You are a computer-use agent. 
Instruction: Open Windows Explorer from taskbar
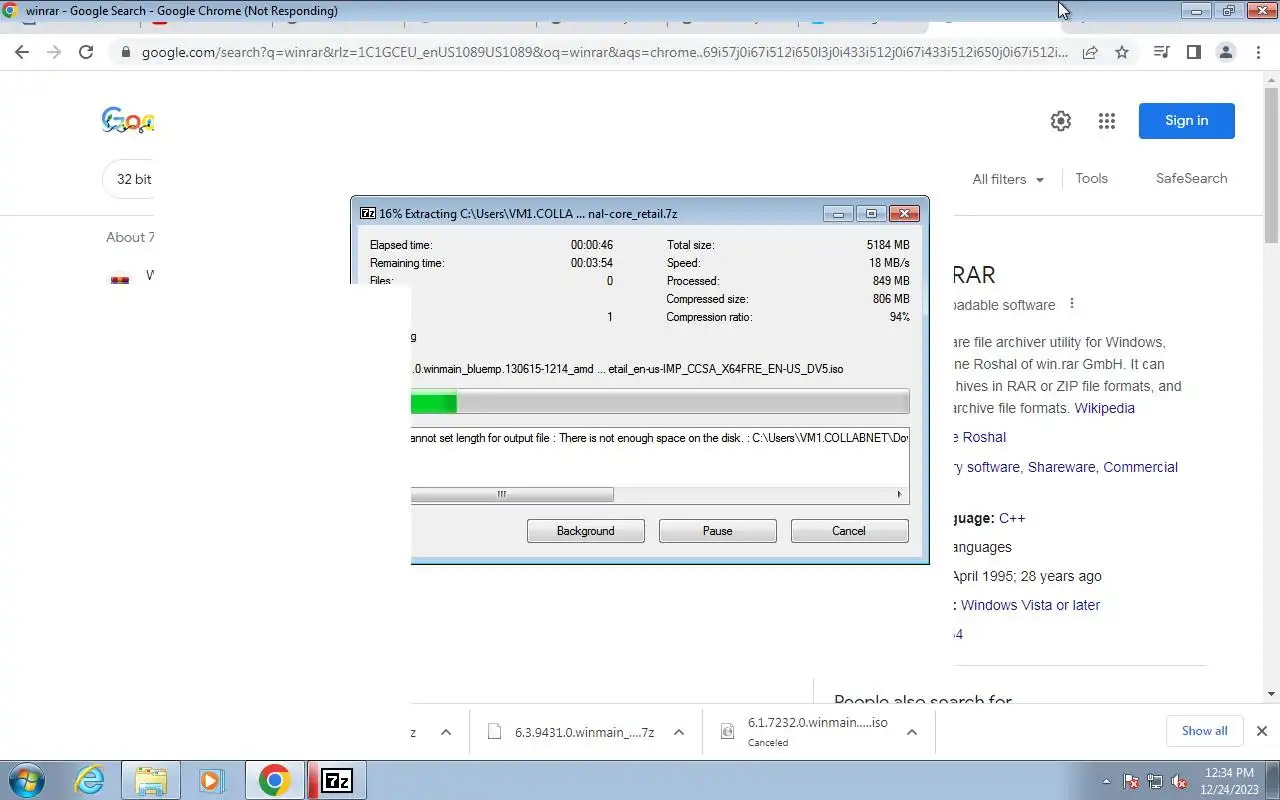click(150, 780)
